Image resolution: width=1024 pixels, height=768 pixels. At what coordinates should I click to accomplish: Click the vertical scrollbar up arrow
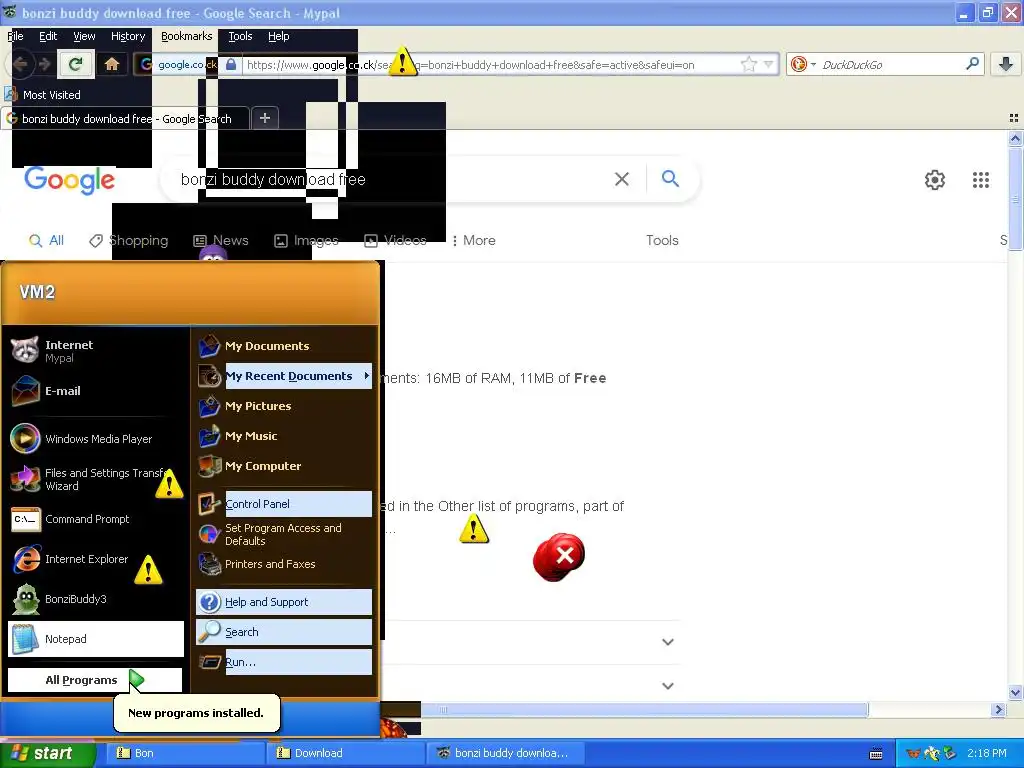point(1015,138)
